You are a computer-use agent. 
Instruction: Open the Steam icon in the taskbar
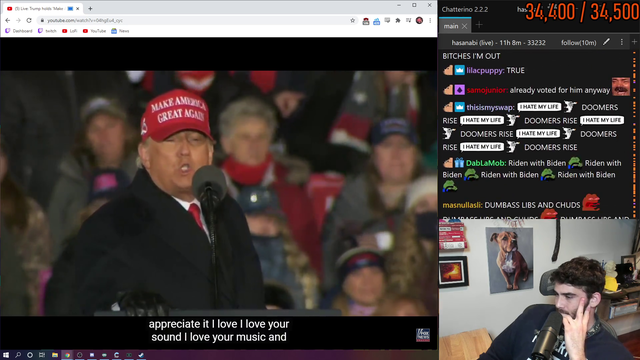click(x=141, y=355)
